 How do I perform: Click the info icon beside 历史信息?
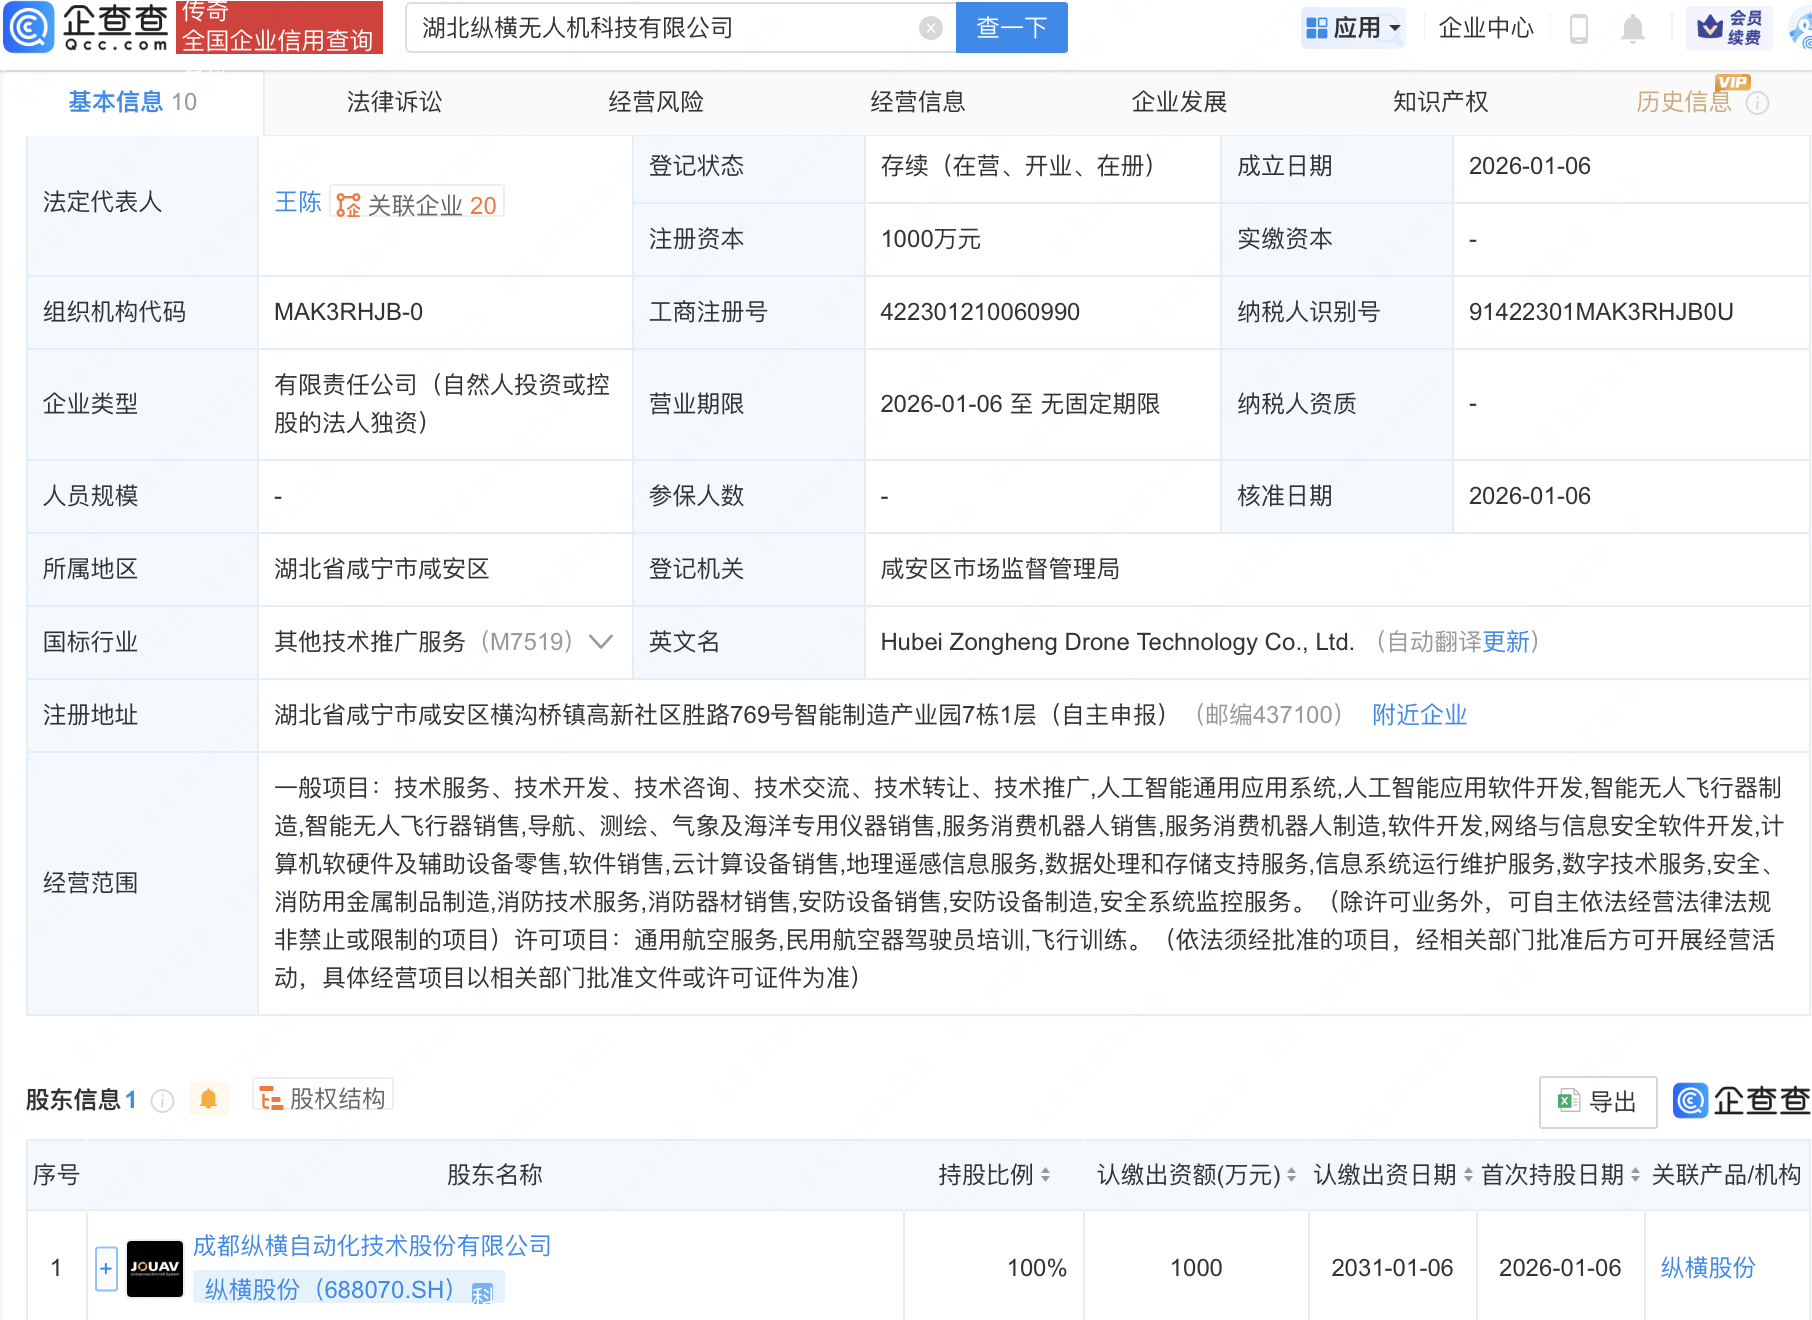tap(1757, 103)
